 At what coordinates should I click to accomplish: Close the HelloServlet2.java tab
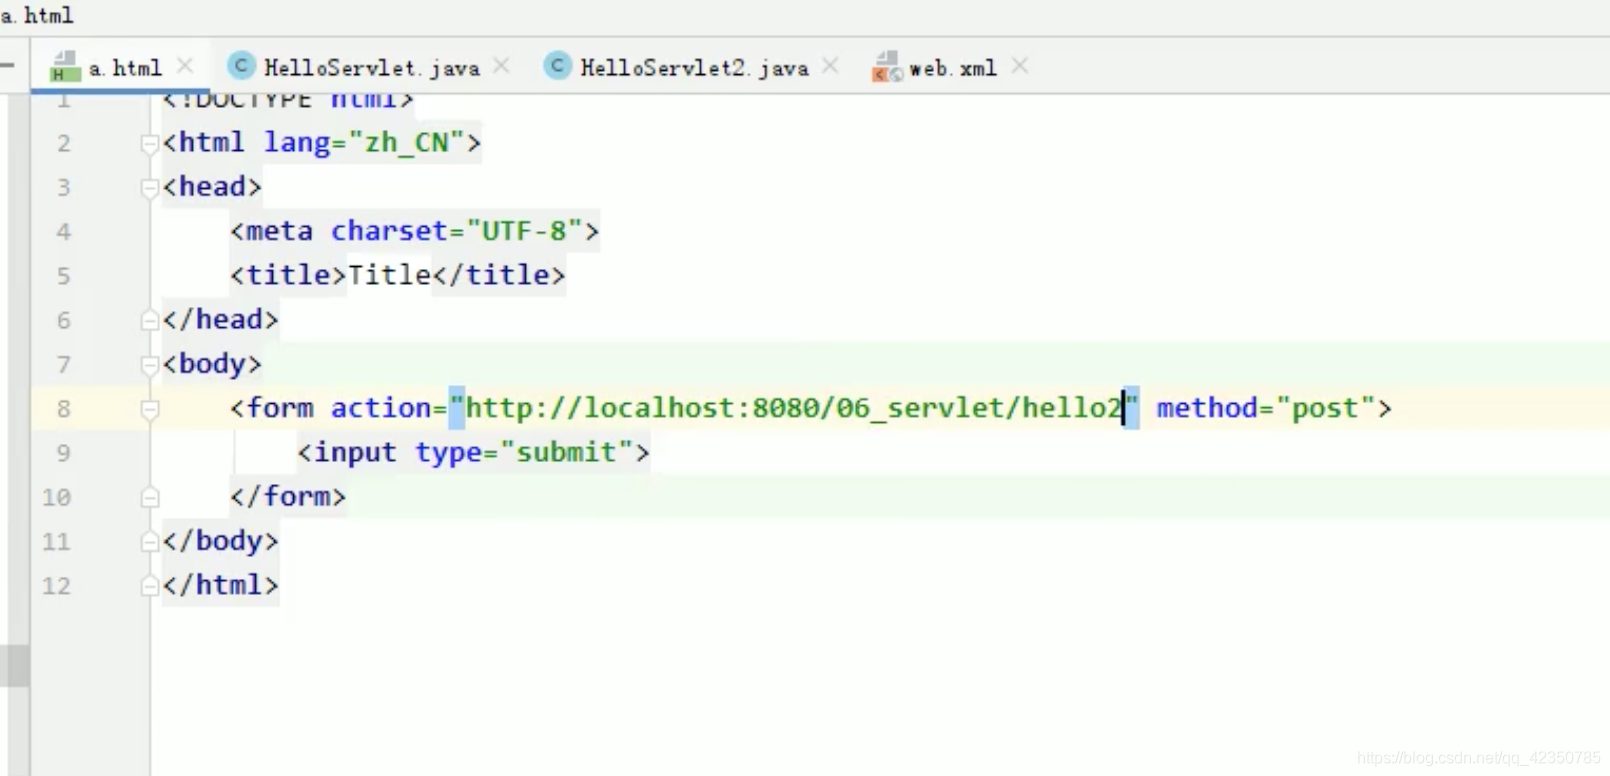point(830,66)
